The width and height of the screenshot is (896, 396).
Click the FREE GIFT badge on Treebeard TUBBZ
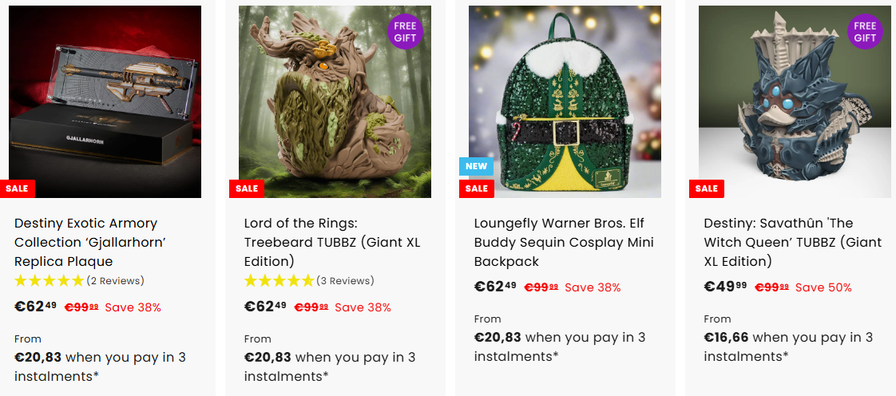405,31
